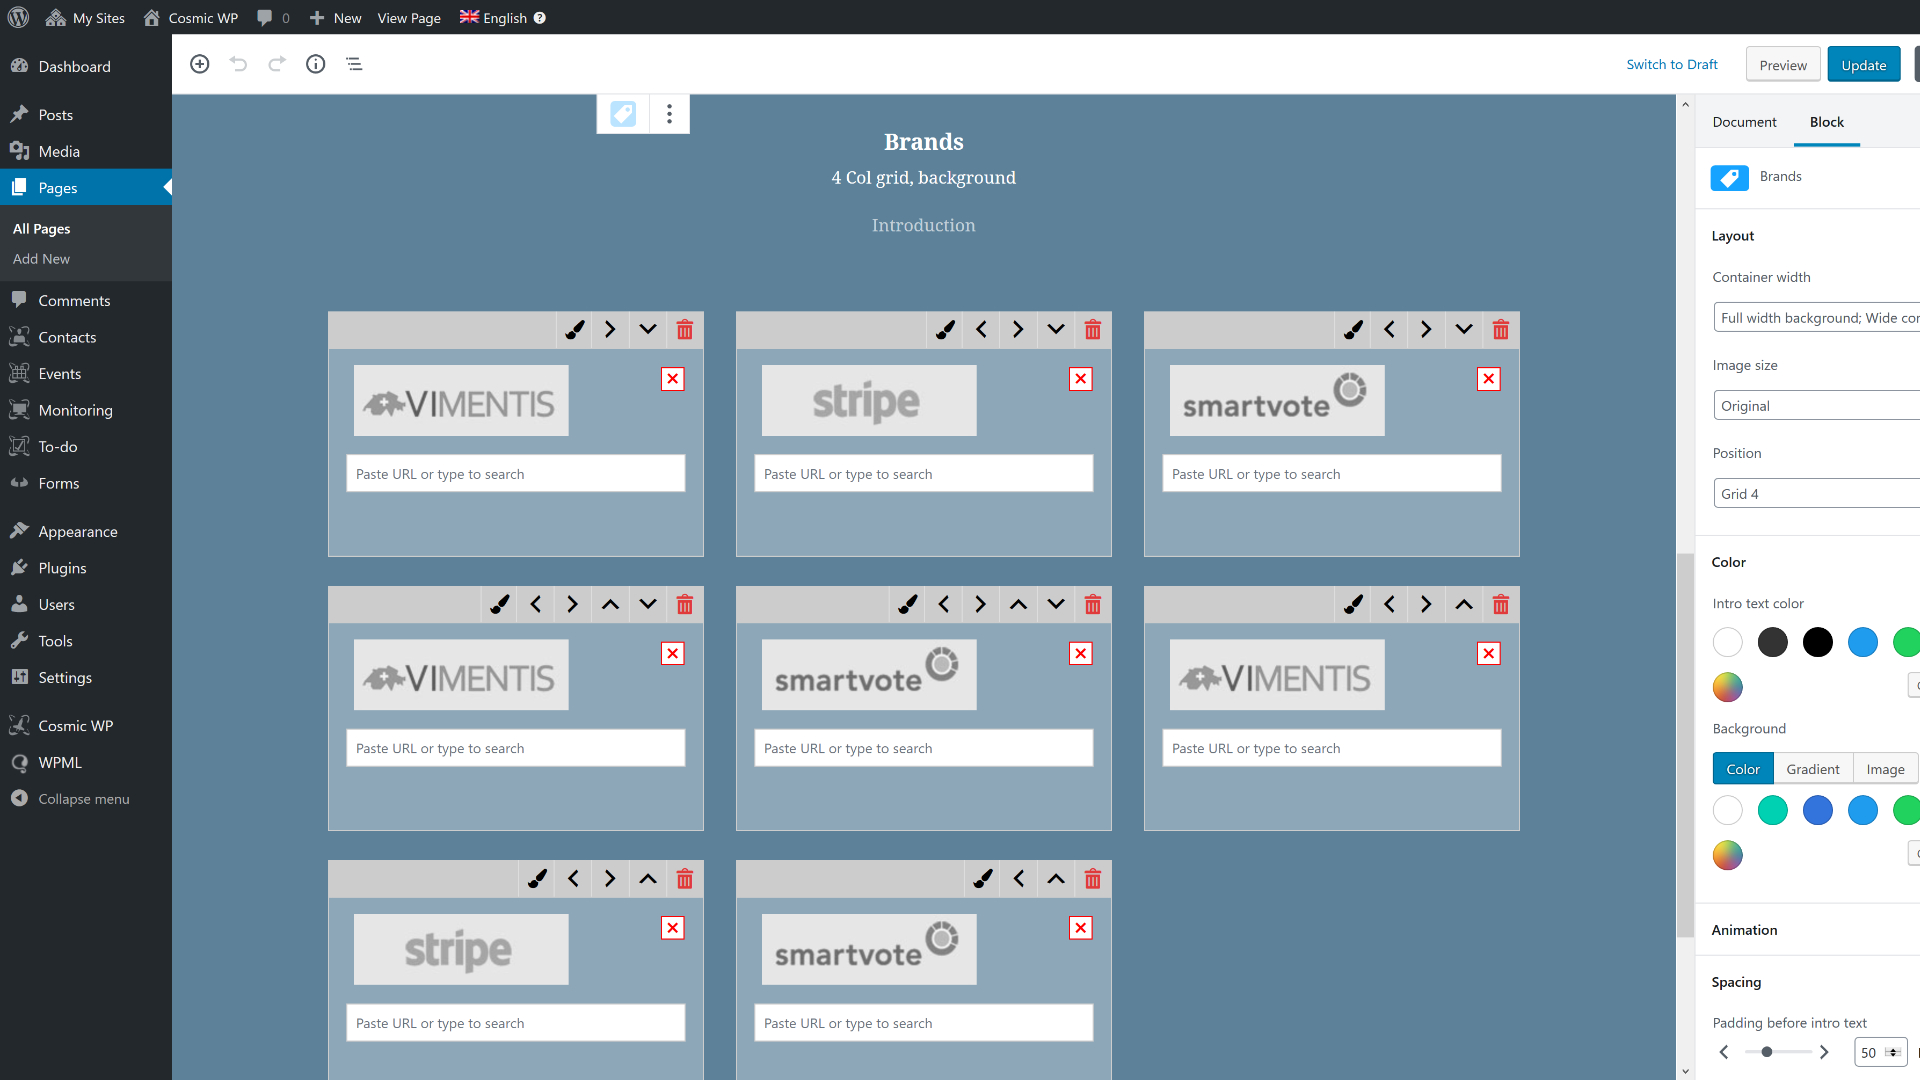
Task: Click Add New under Pages
Action: 41,259
